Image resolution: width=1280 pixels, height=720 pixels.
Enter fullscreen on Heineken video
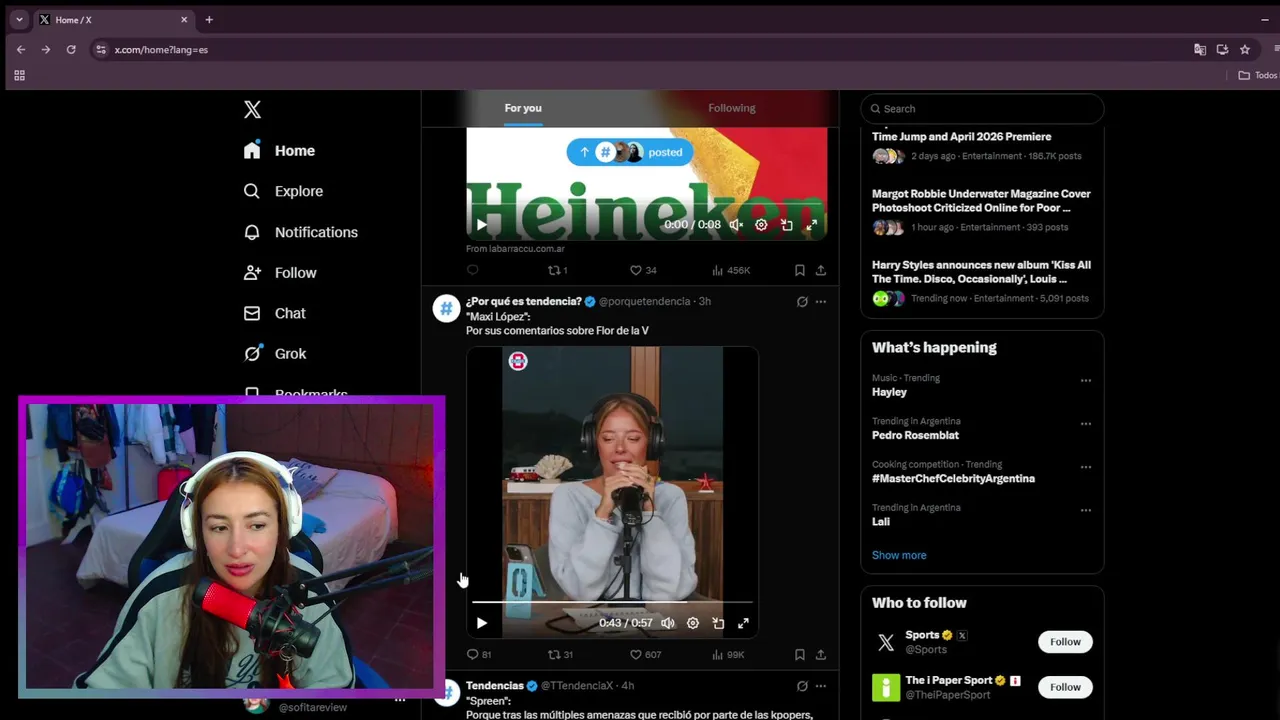pyautogui.click(x=811, y=225)
